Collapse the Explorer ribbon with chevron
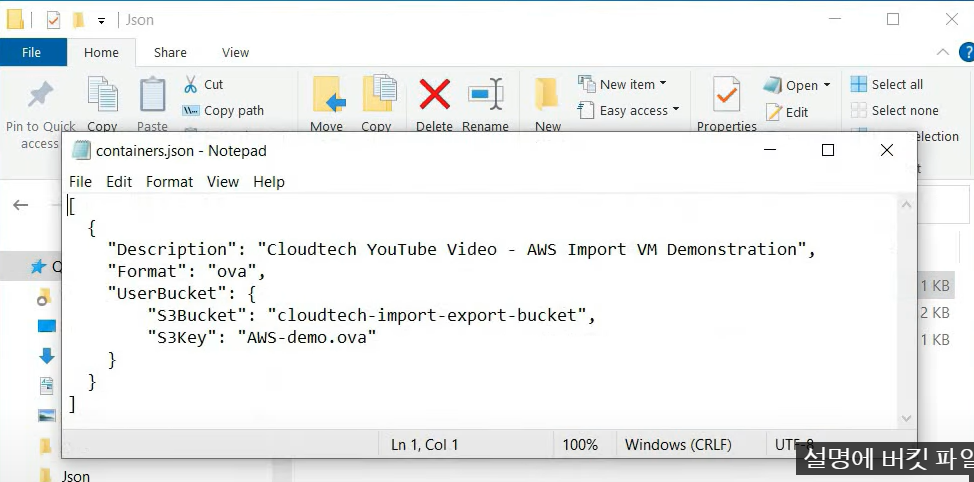 (x=943, y=52)
